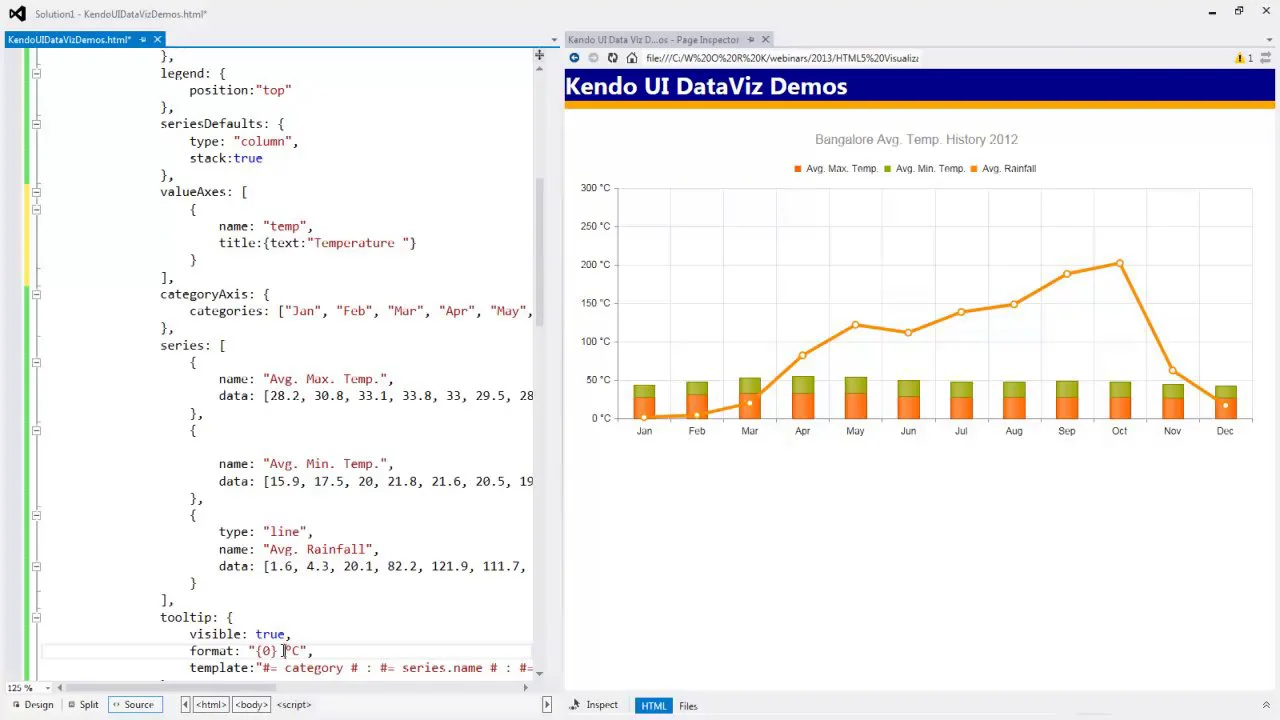Click the Jan category axis label
Screen dimensions: 1280x720
(x=644, y=431)
